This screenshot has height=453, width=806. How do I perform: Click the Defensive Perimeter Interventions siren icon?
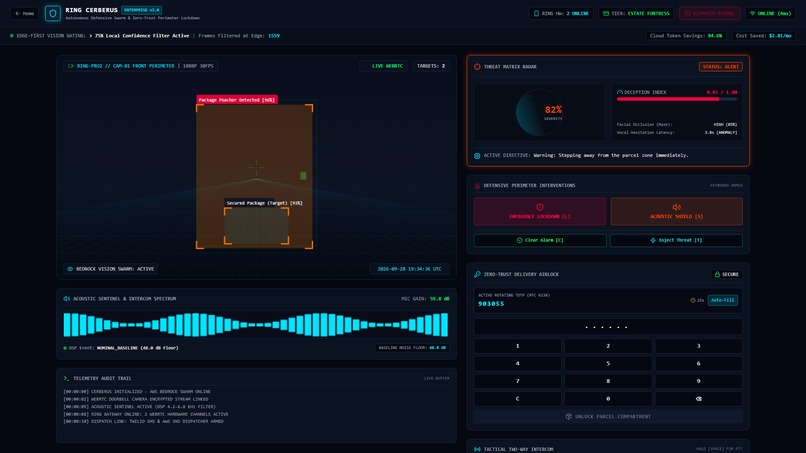[x=477, y=186]
